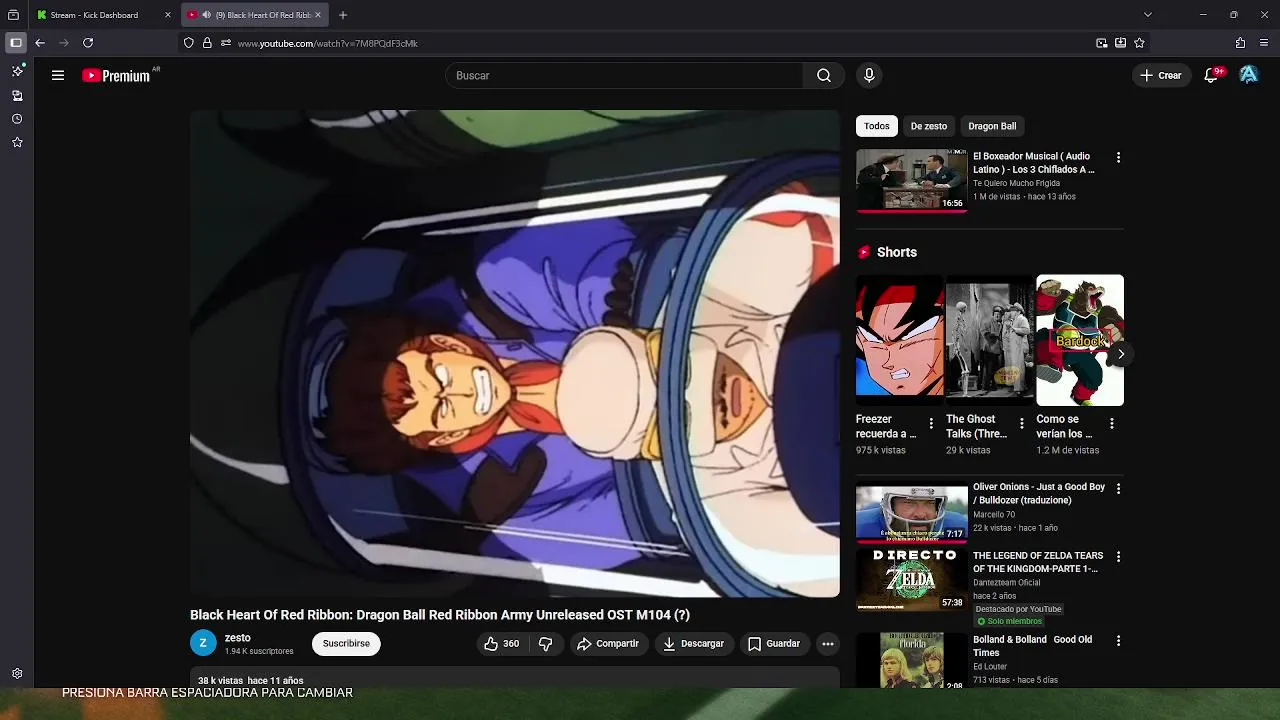Viewport: 1280px width, 720px height.
Task: Open sidebar settings gear
Action: (17, 674)
